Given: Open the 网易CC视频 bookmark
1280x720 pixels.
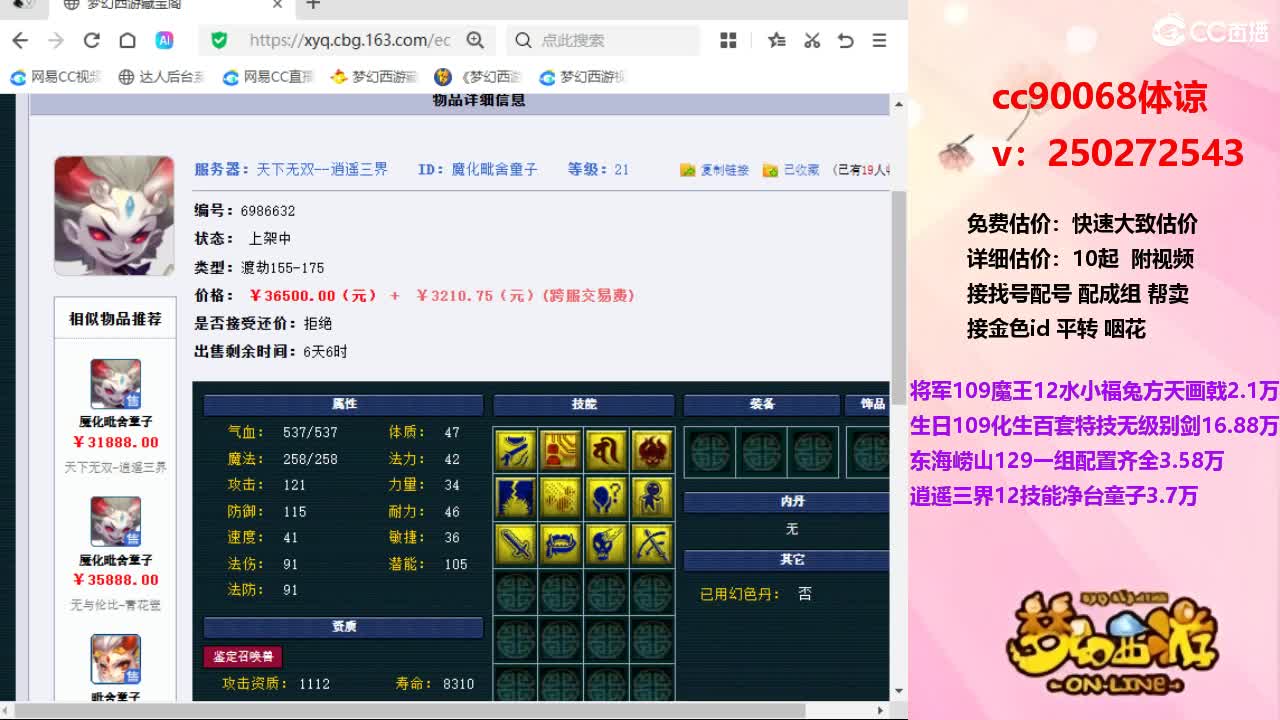Looking at the screenshot, I should click(56, 77).
